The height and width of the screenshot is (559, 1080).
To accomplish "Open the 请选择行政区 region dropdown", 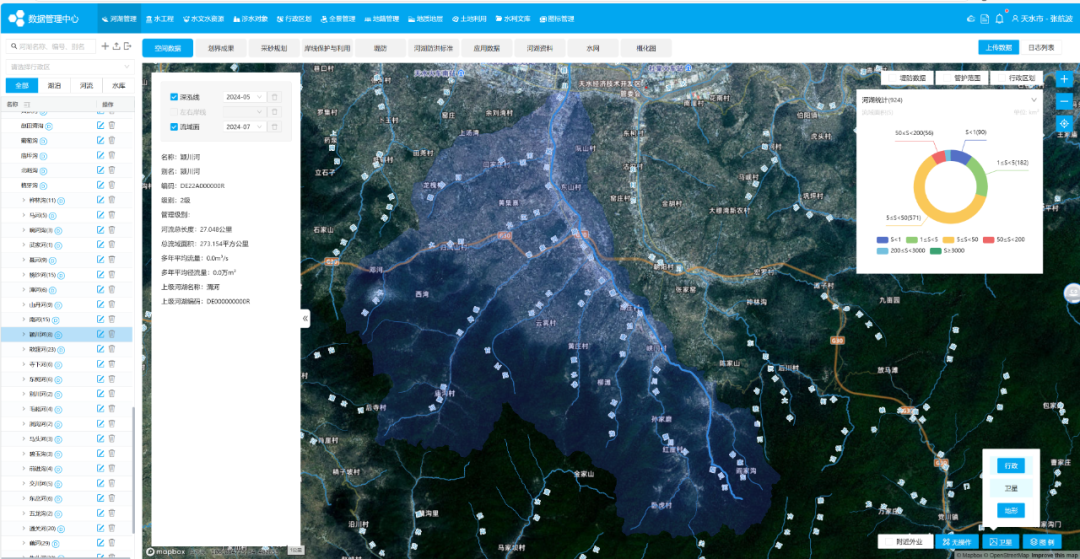I will (x=68, y=67).
